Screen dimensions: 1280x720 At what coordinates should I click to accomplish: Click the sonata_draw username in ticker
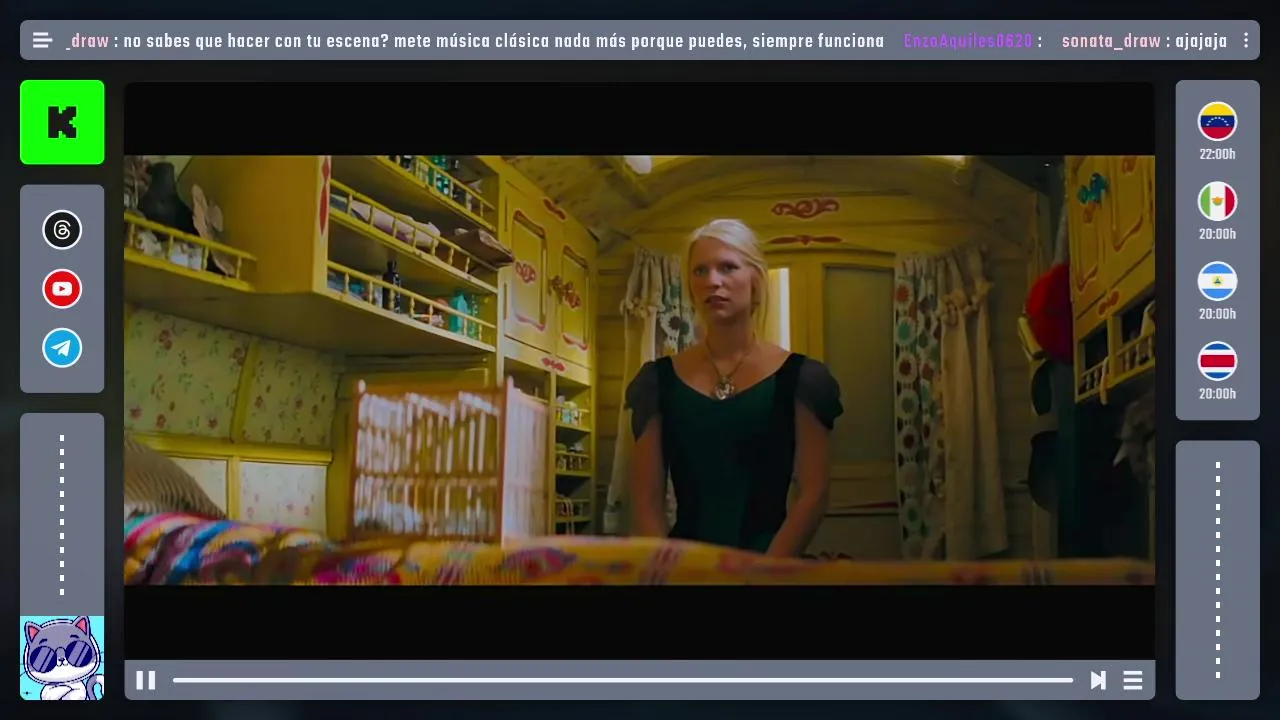pyautogui.click(x=1111, y=41)
